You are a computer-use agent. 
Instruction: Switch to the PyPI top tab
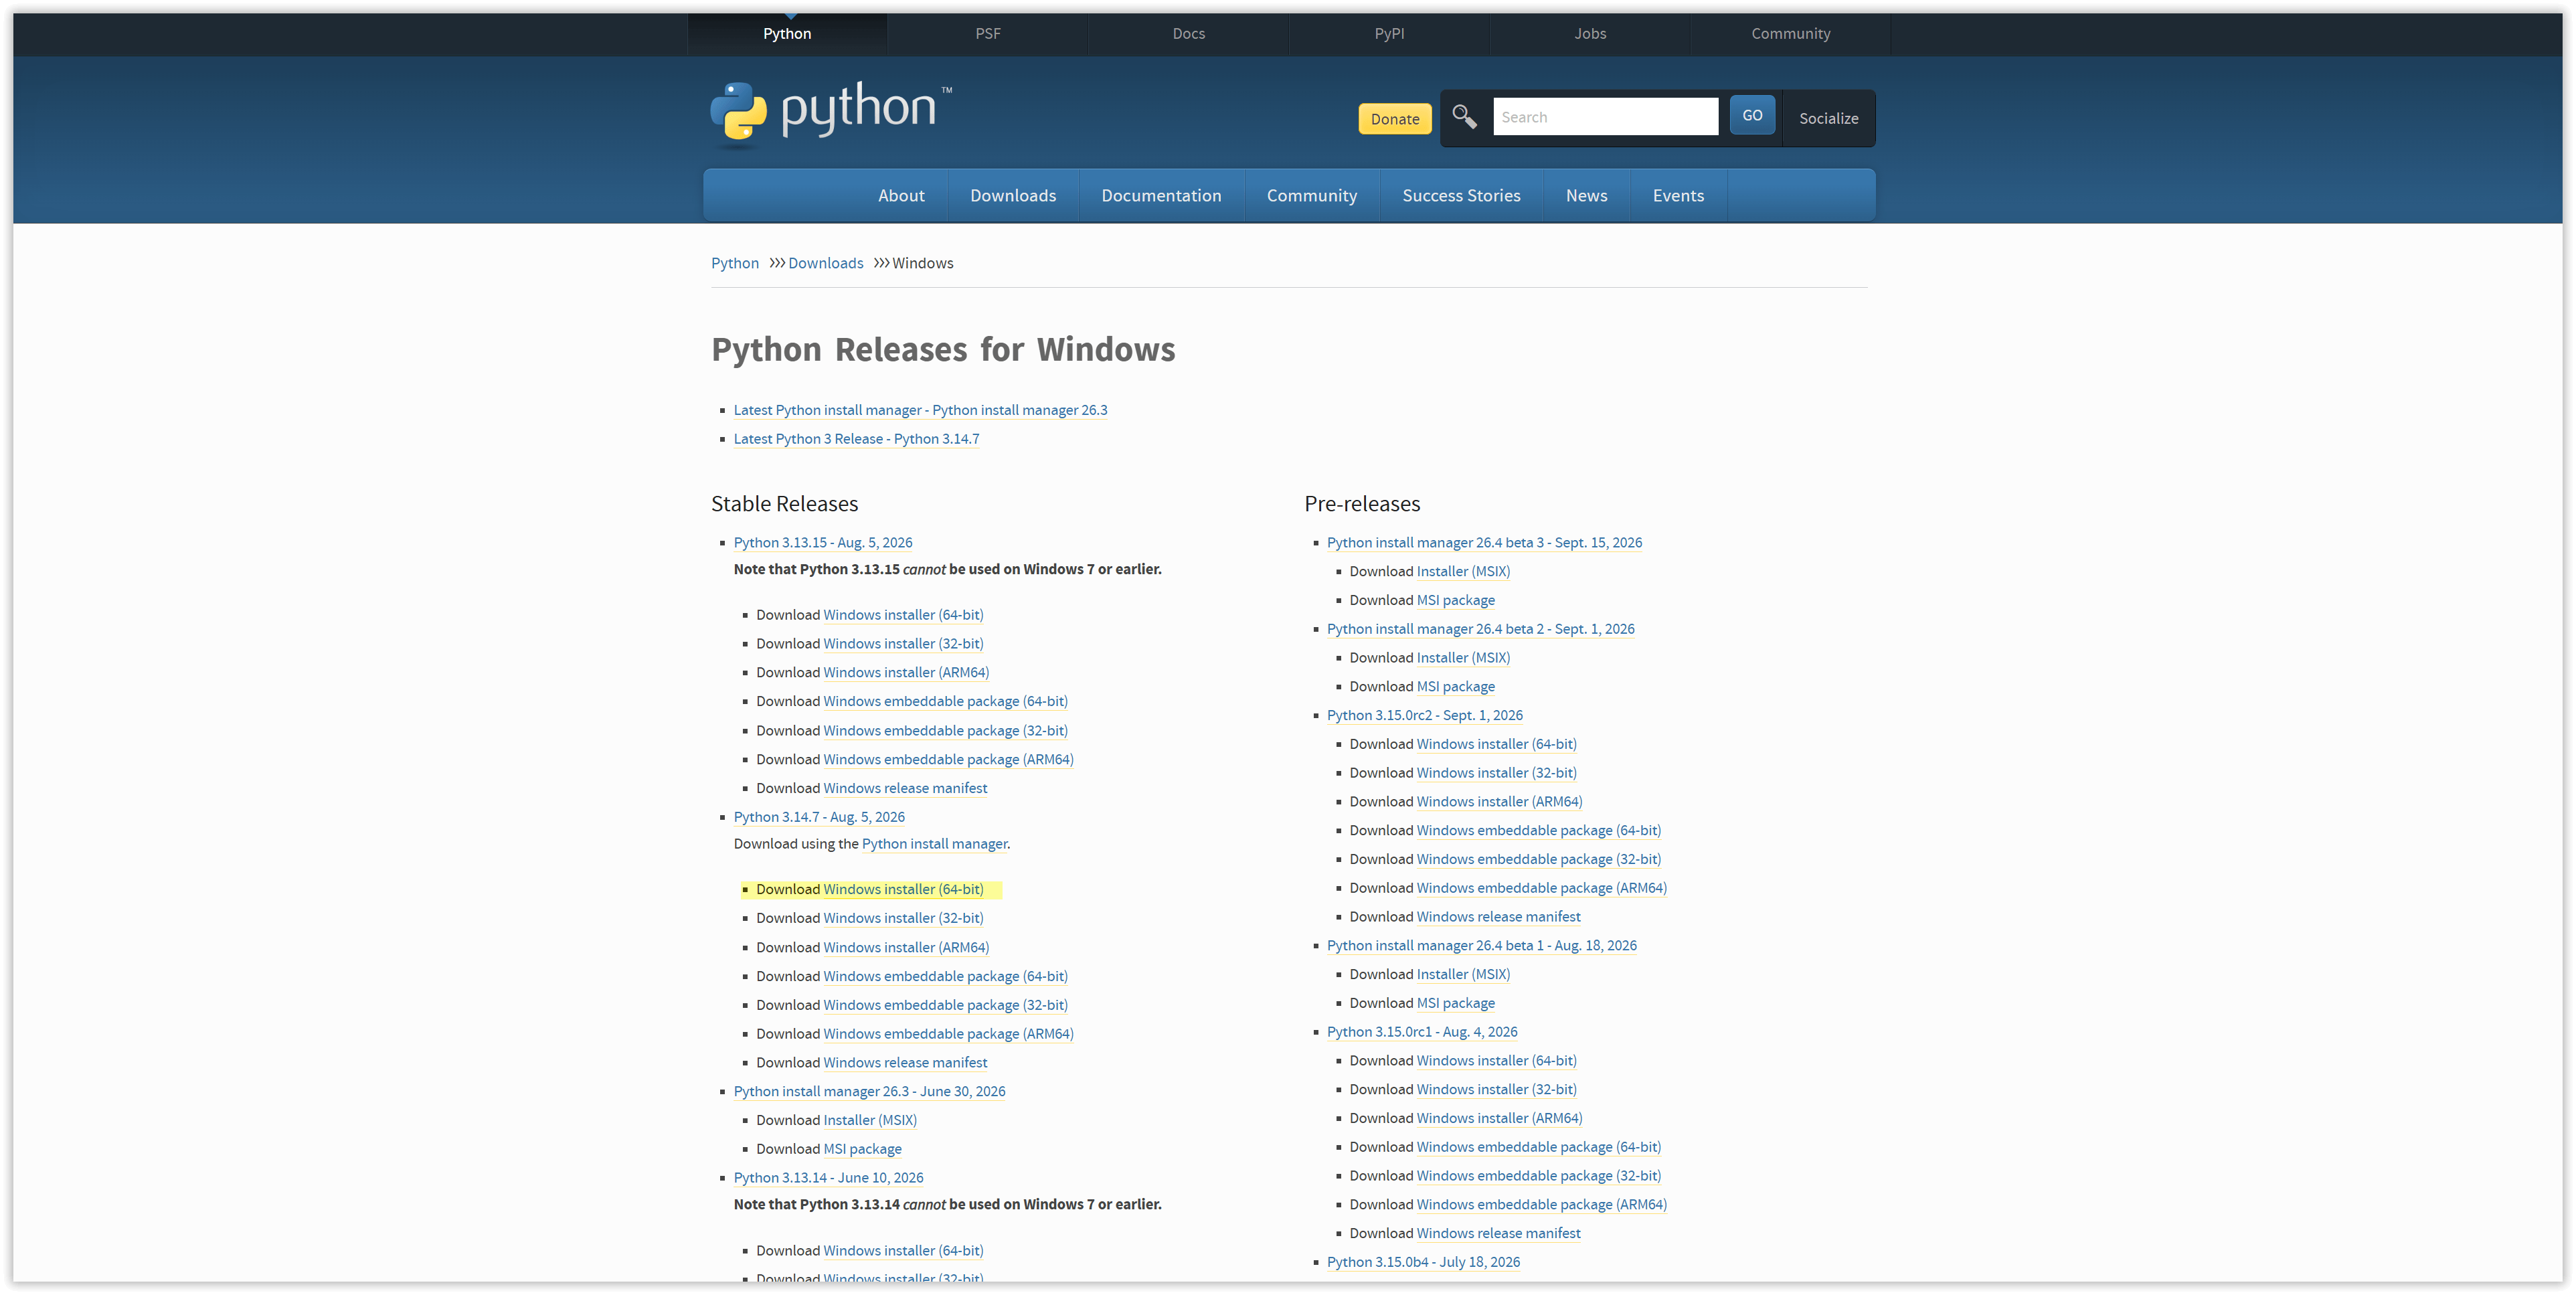tap(1389, 34)
